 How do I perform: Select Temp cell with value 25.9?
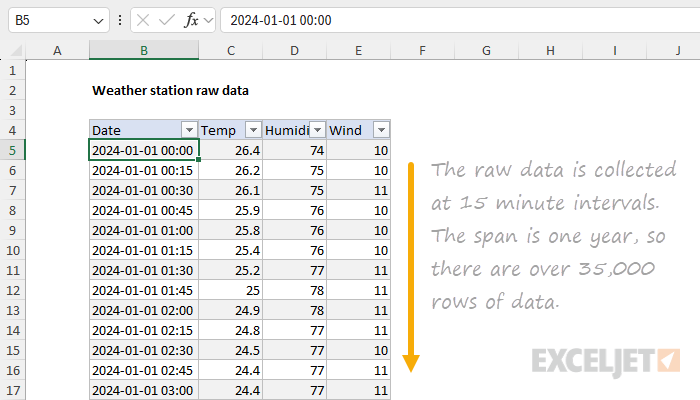[230, 210]
